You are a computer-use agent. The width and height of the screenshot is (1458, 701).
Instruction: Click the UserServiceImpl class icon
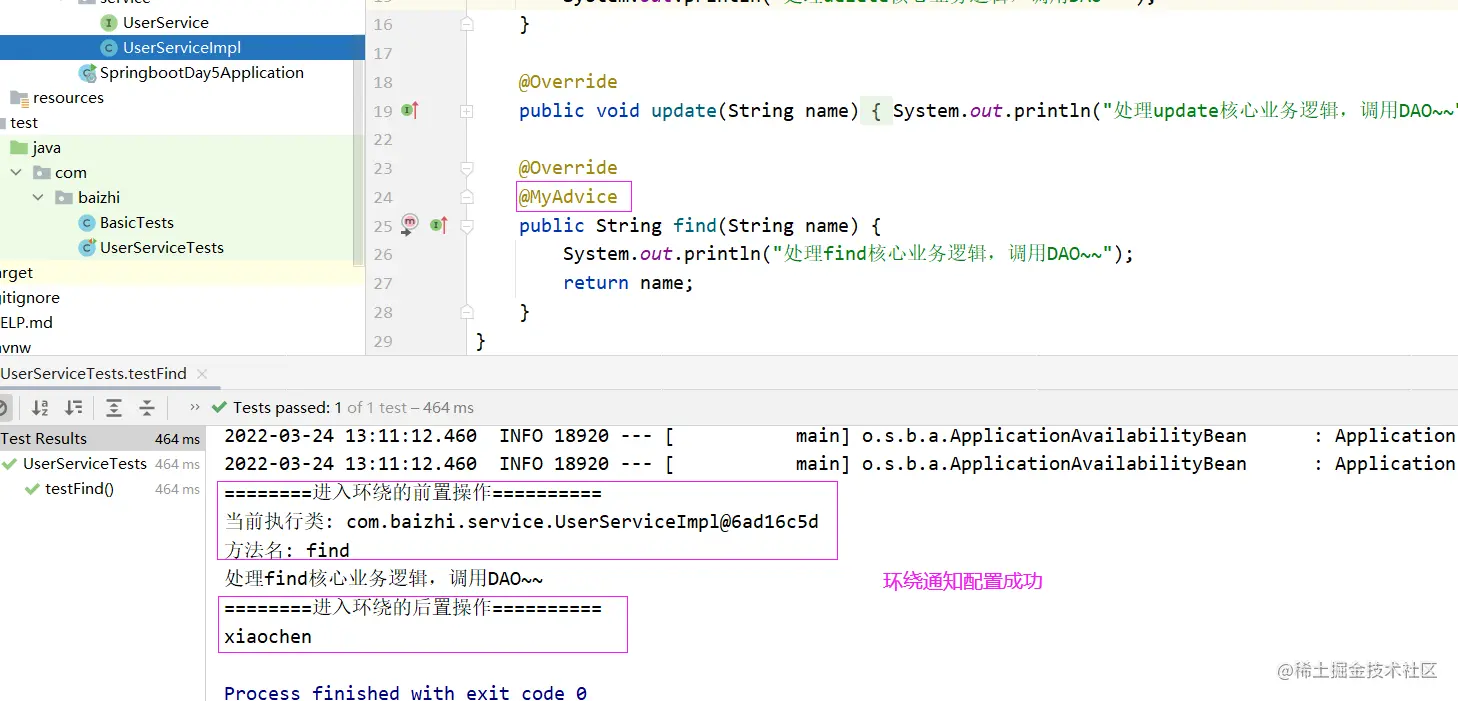[x=109, y=47]
